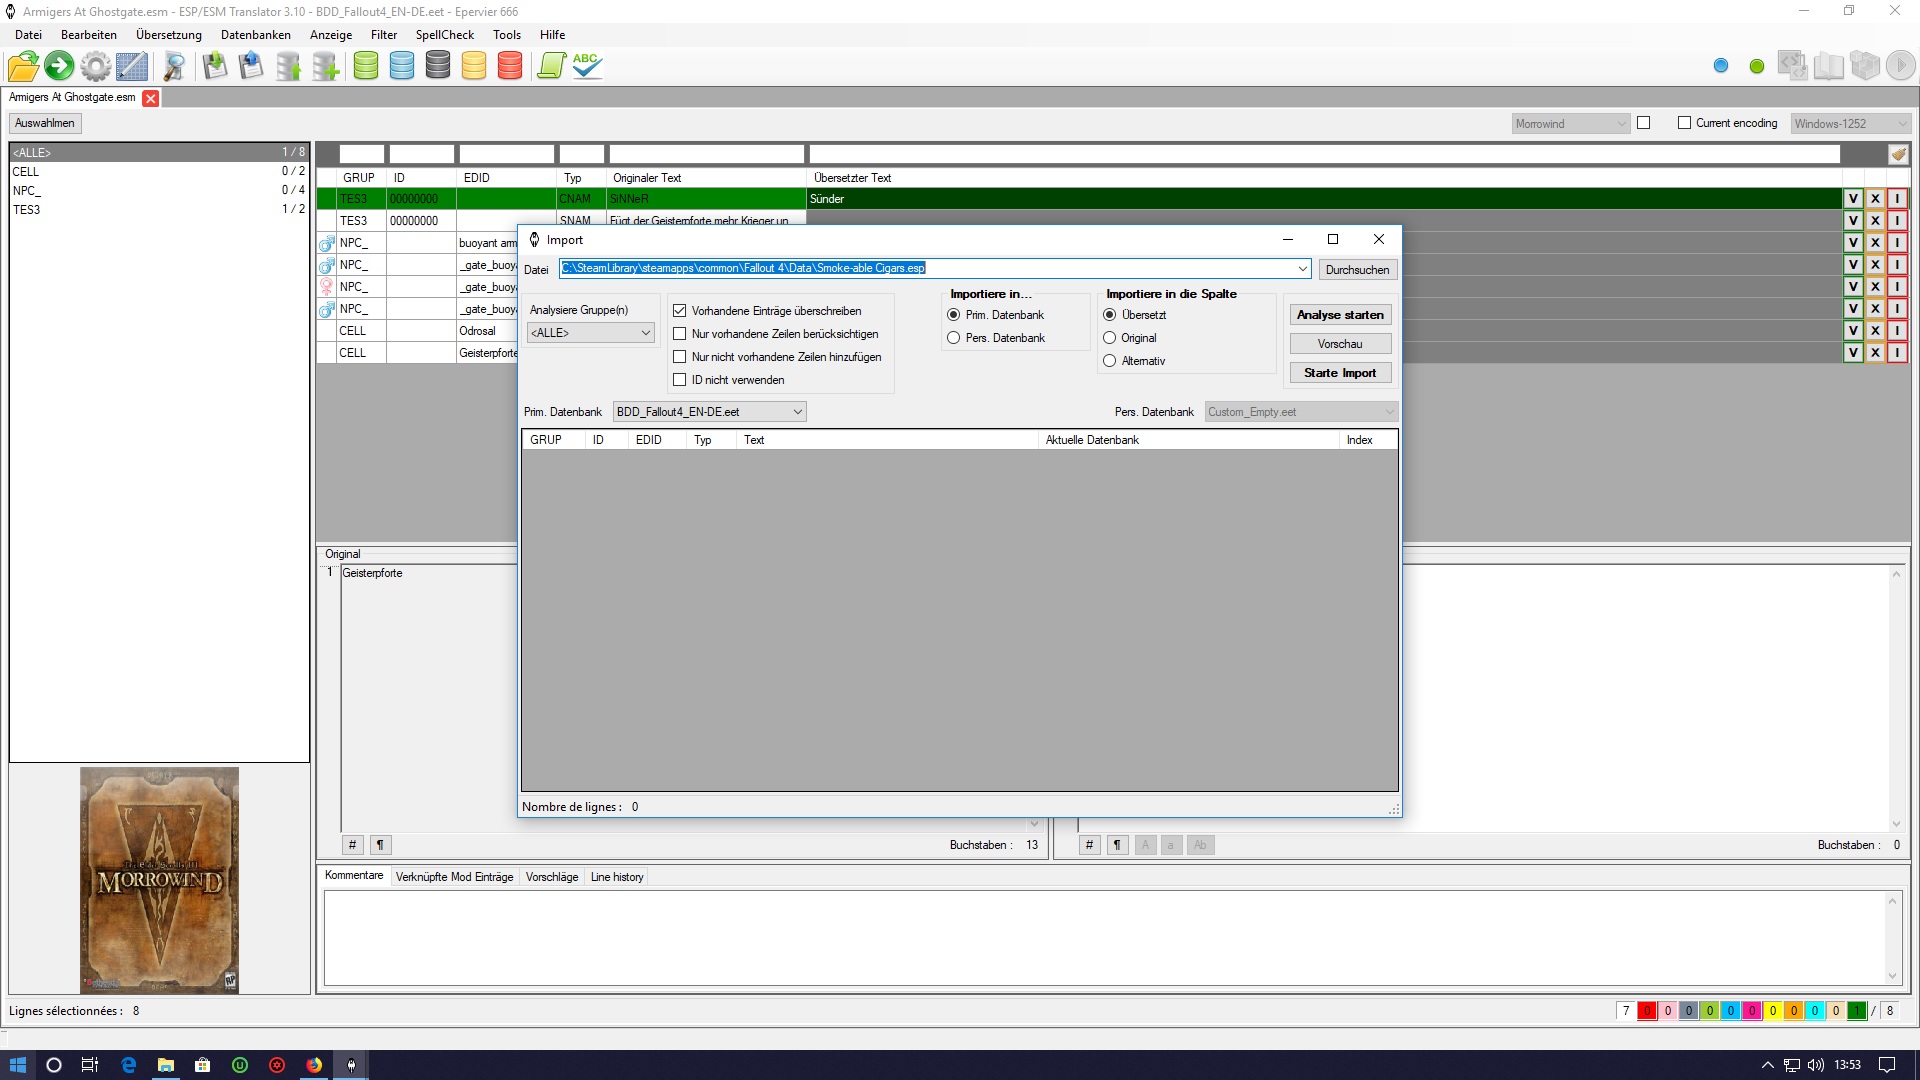Select the Pers. Datenbank radio button
Image resolution: width=1920 pixels, height=1080 pixels.
[x=953, y=338]
